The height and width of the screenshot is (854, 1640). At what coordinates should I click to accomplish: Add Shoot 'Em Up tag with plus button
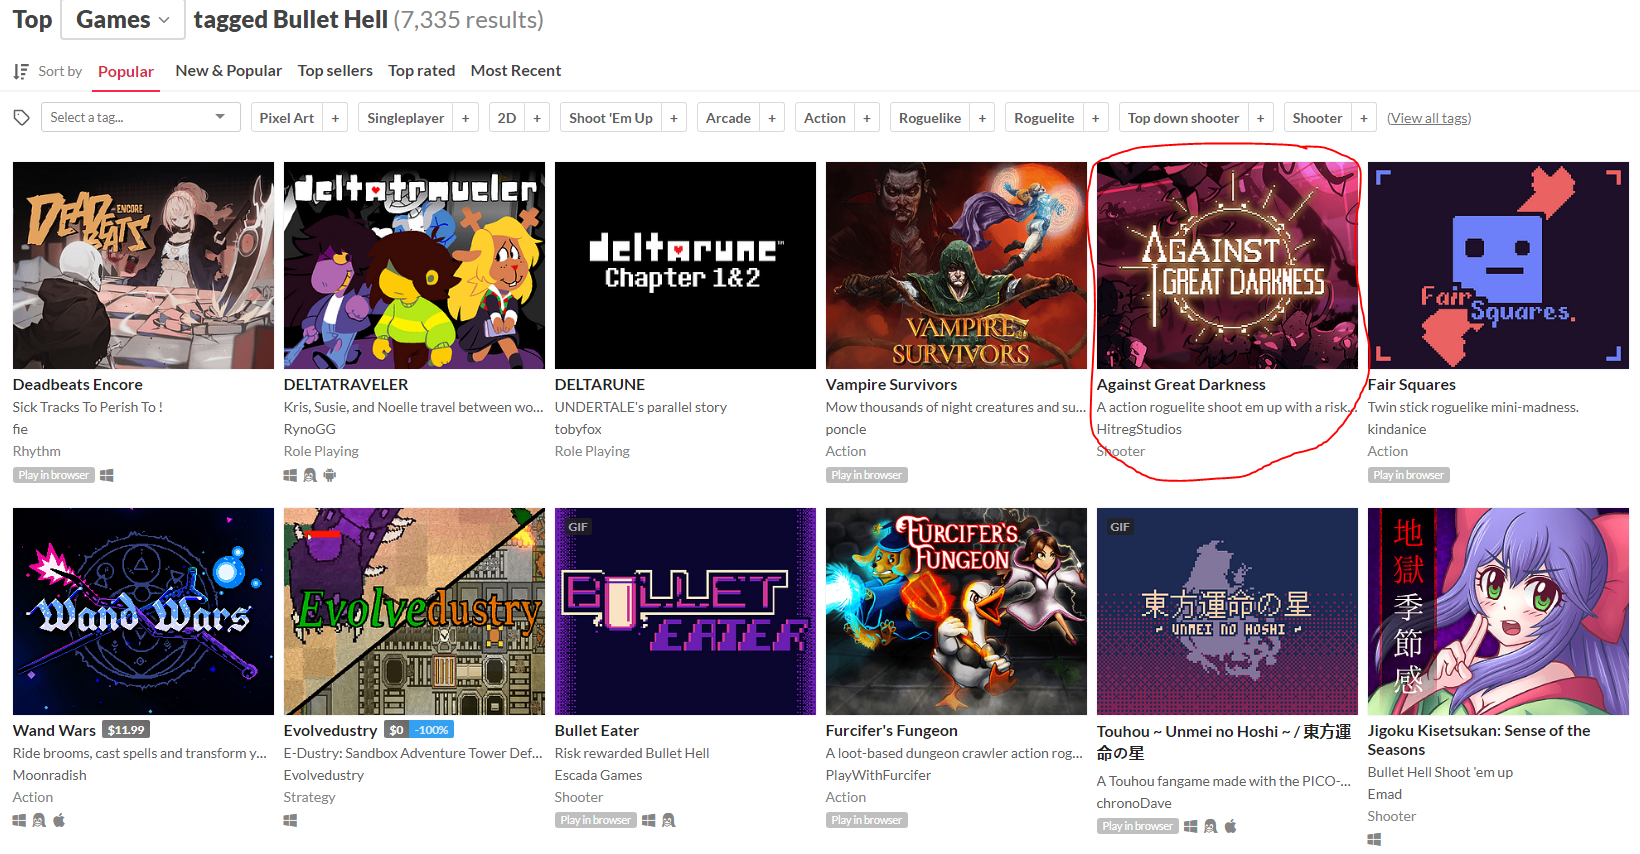[674, 118]
